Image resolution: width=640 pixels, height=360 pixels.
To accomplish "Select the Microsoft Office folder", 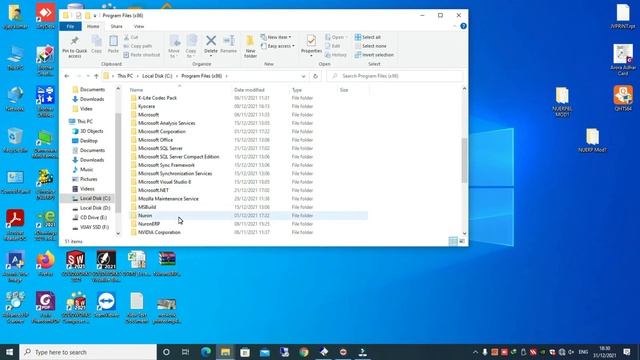I will [155, 140].
